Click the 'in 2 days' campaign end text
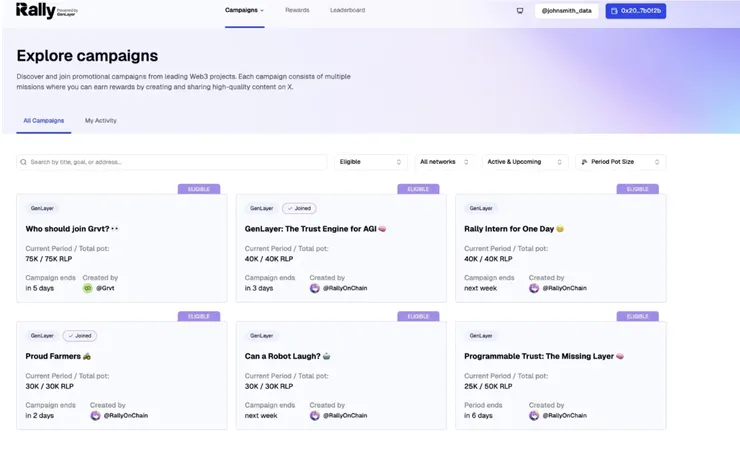Viewport: 740px width, 450px height. (x=40, y=416)
